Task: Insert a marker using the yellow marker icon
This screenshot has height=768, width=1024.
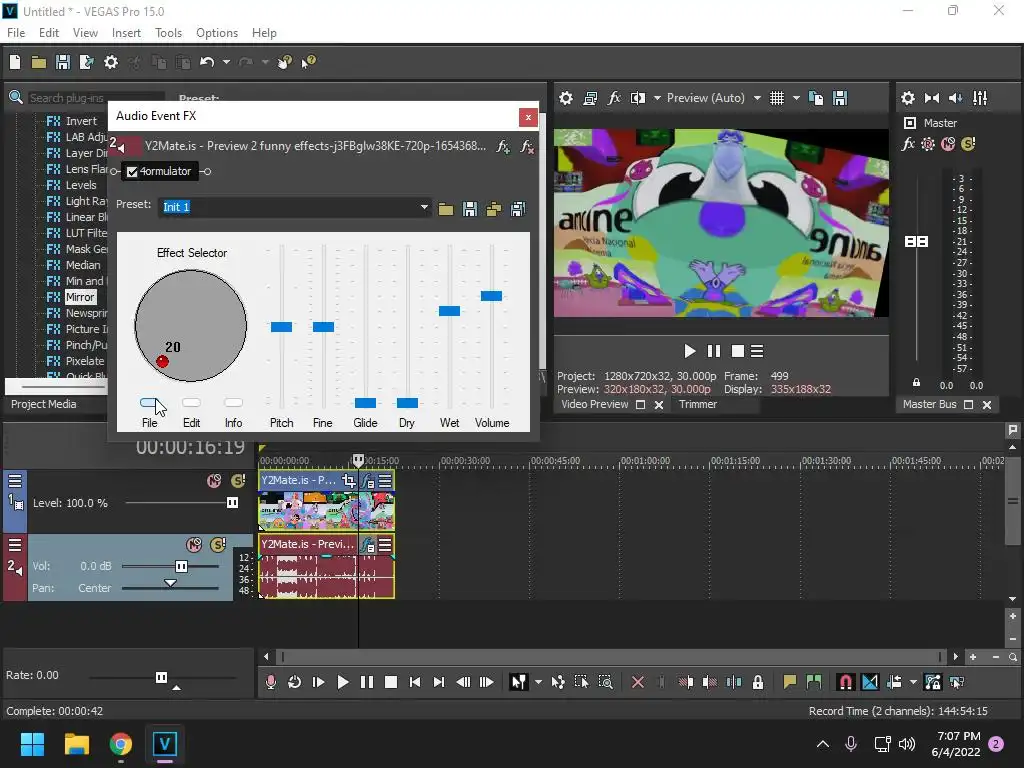Action: [790, 682]
